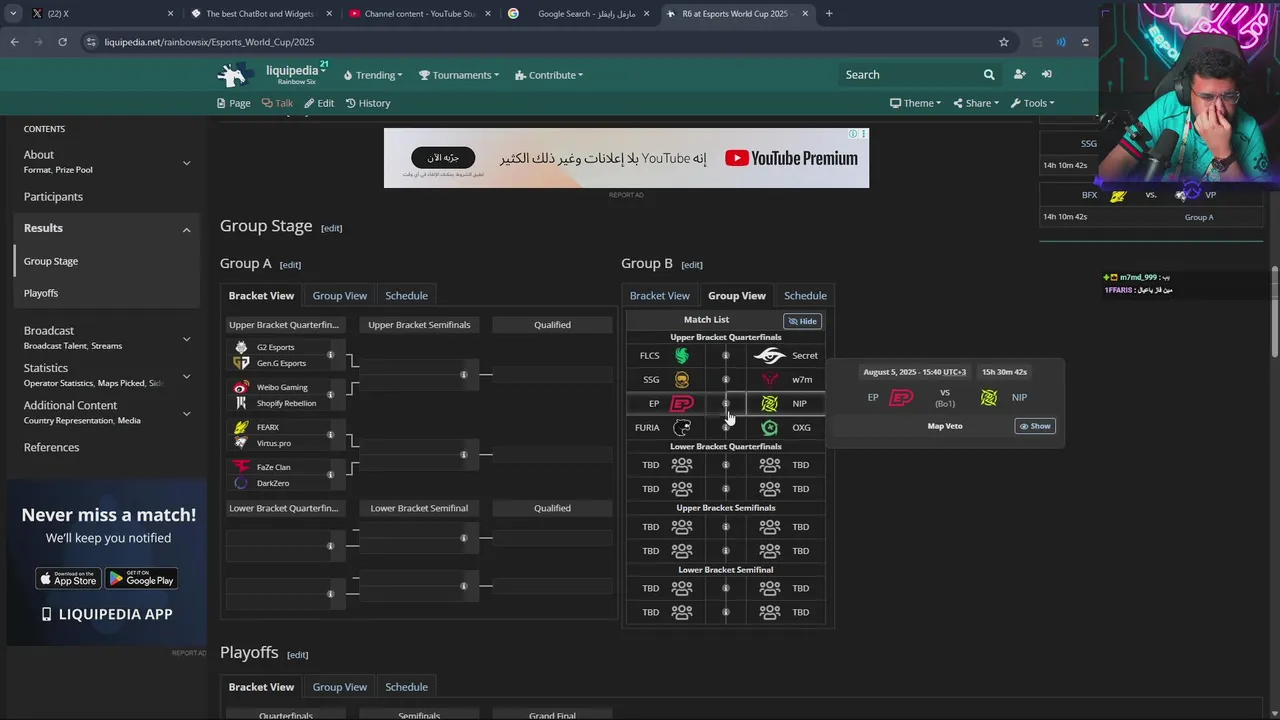Screen dimensions: 1280x720
Task: Open the page History tab
Action: [x=368, y=103]
